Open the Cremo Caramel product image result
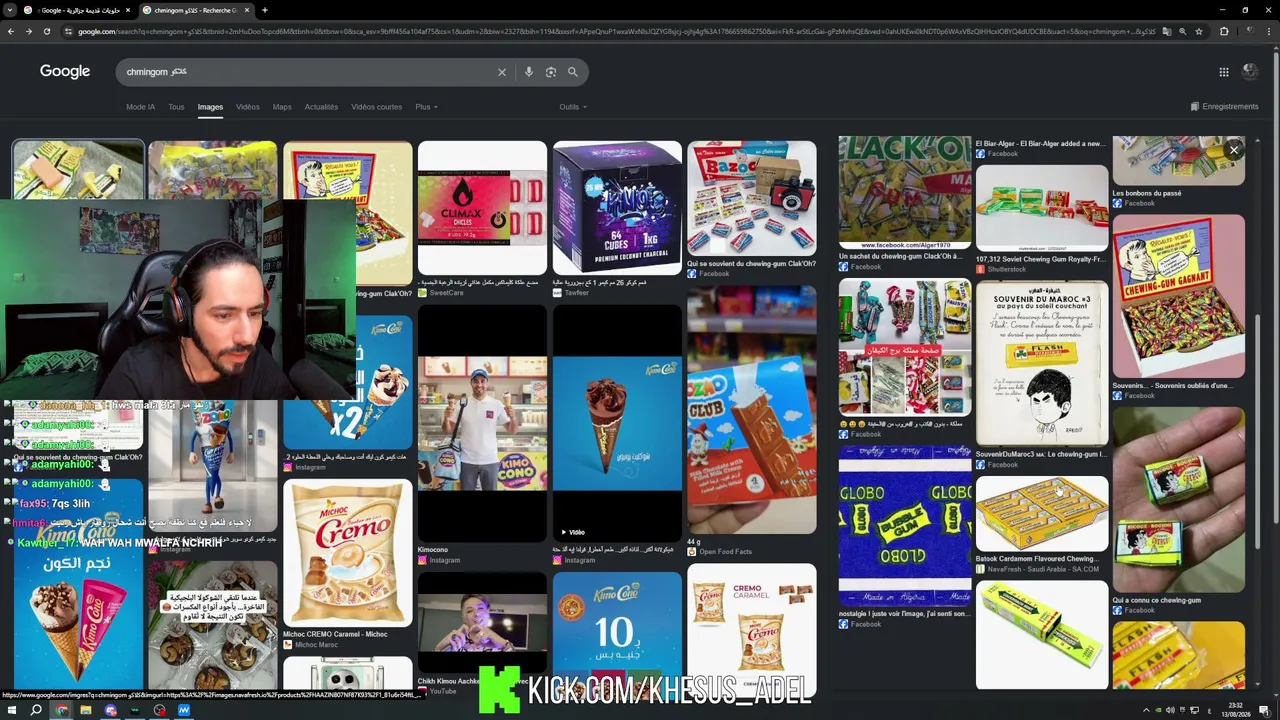1280x720 pixels. pyautogui.click(x=752, y=628)
